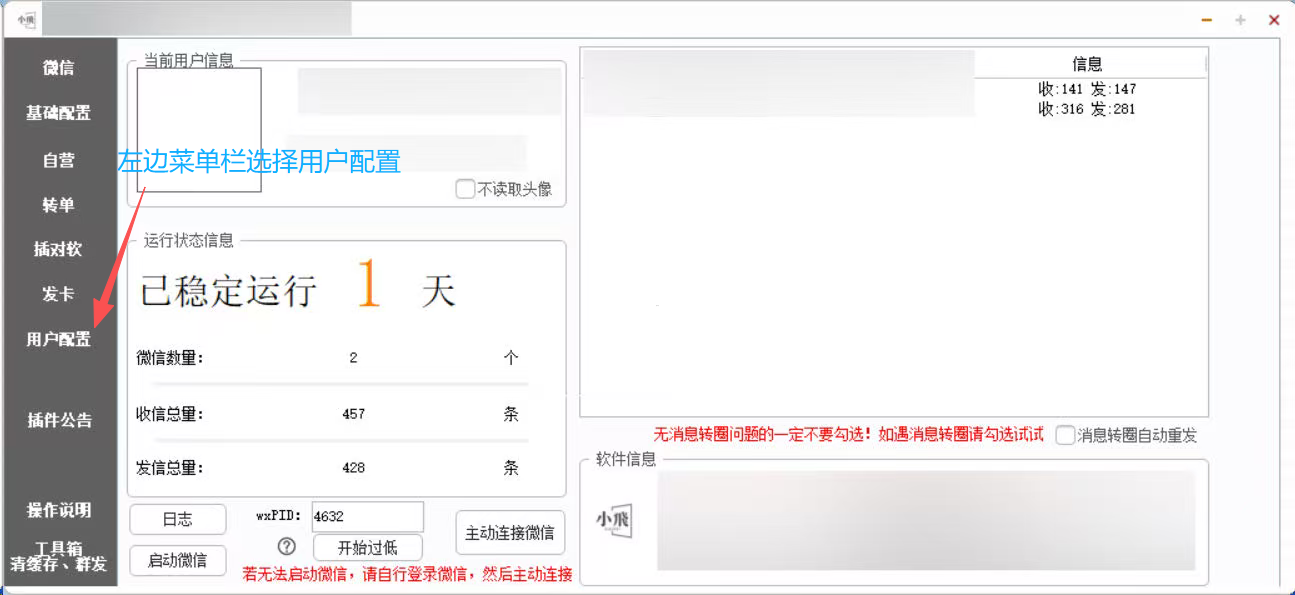The width and height of the screenshot is (1295, 595).
Task: Open the 发卡 menu item
Action: (x=59, y=294)
